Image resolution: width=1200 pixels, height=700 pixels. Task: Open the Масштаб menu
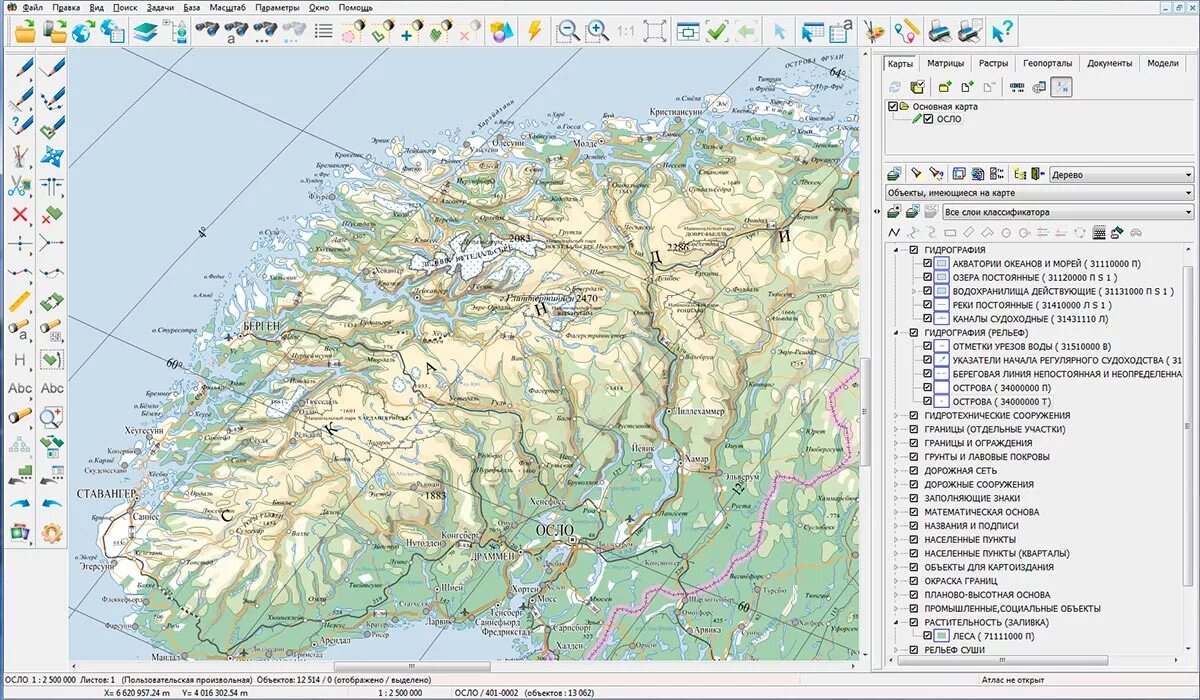click(227, 7)
